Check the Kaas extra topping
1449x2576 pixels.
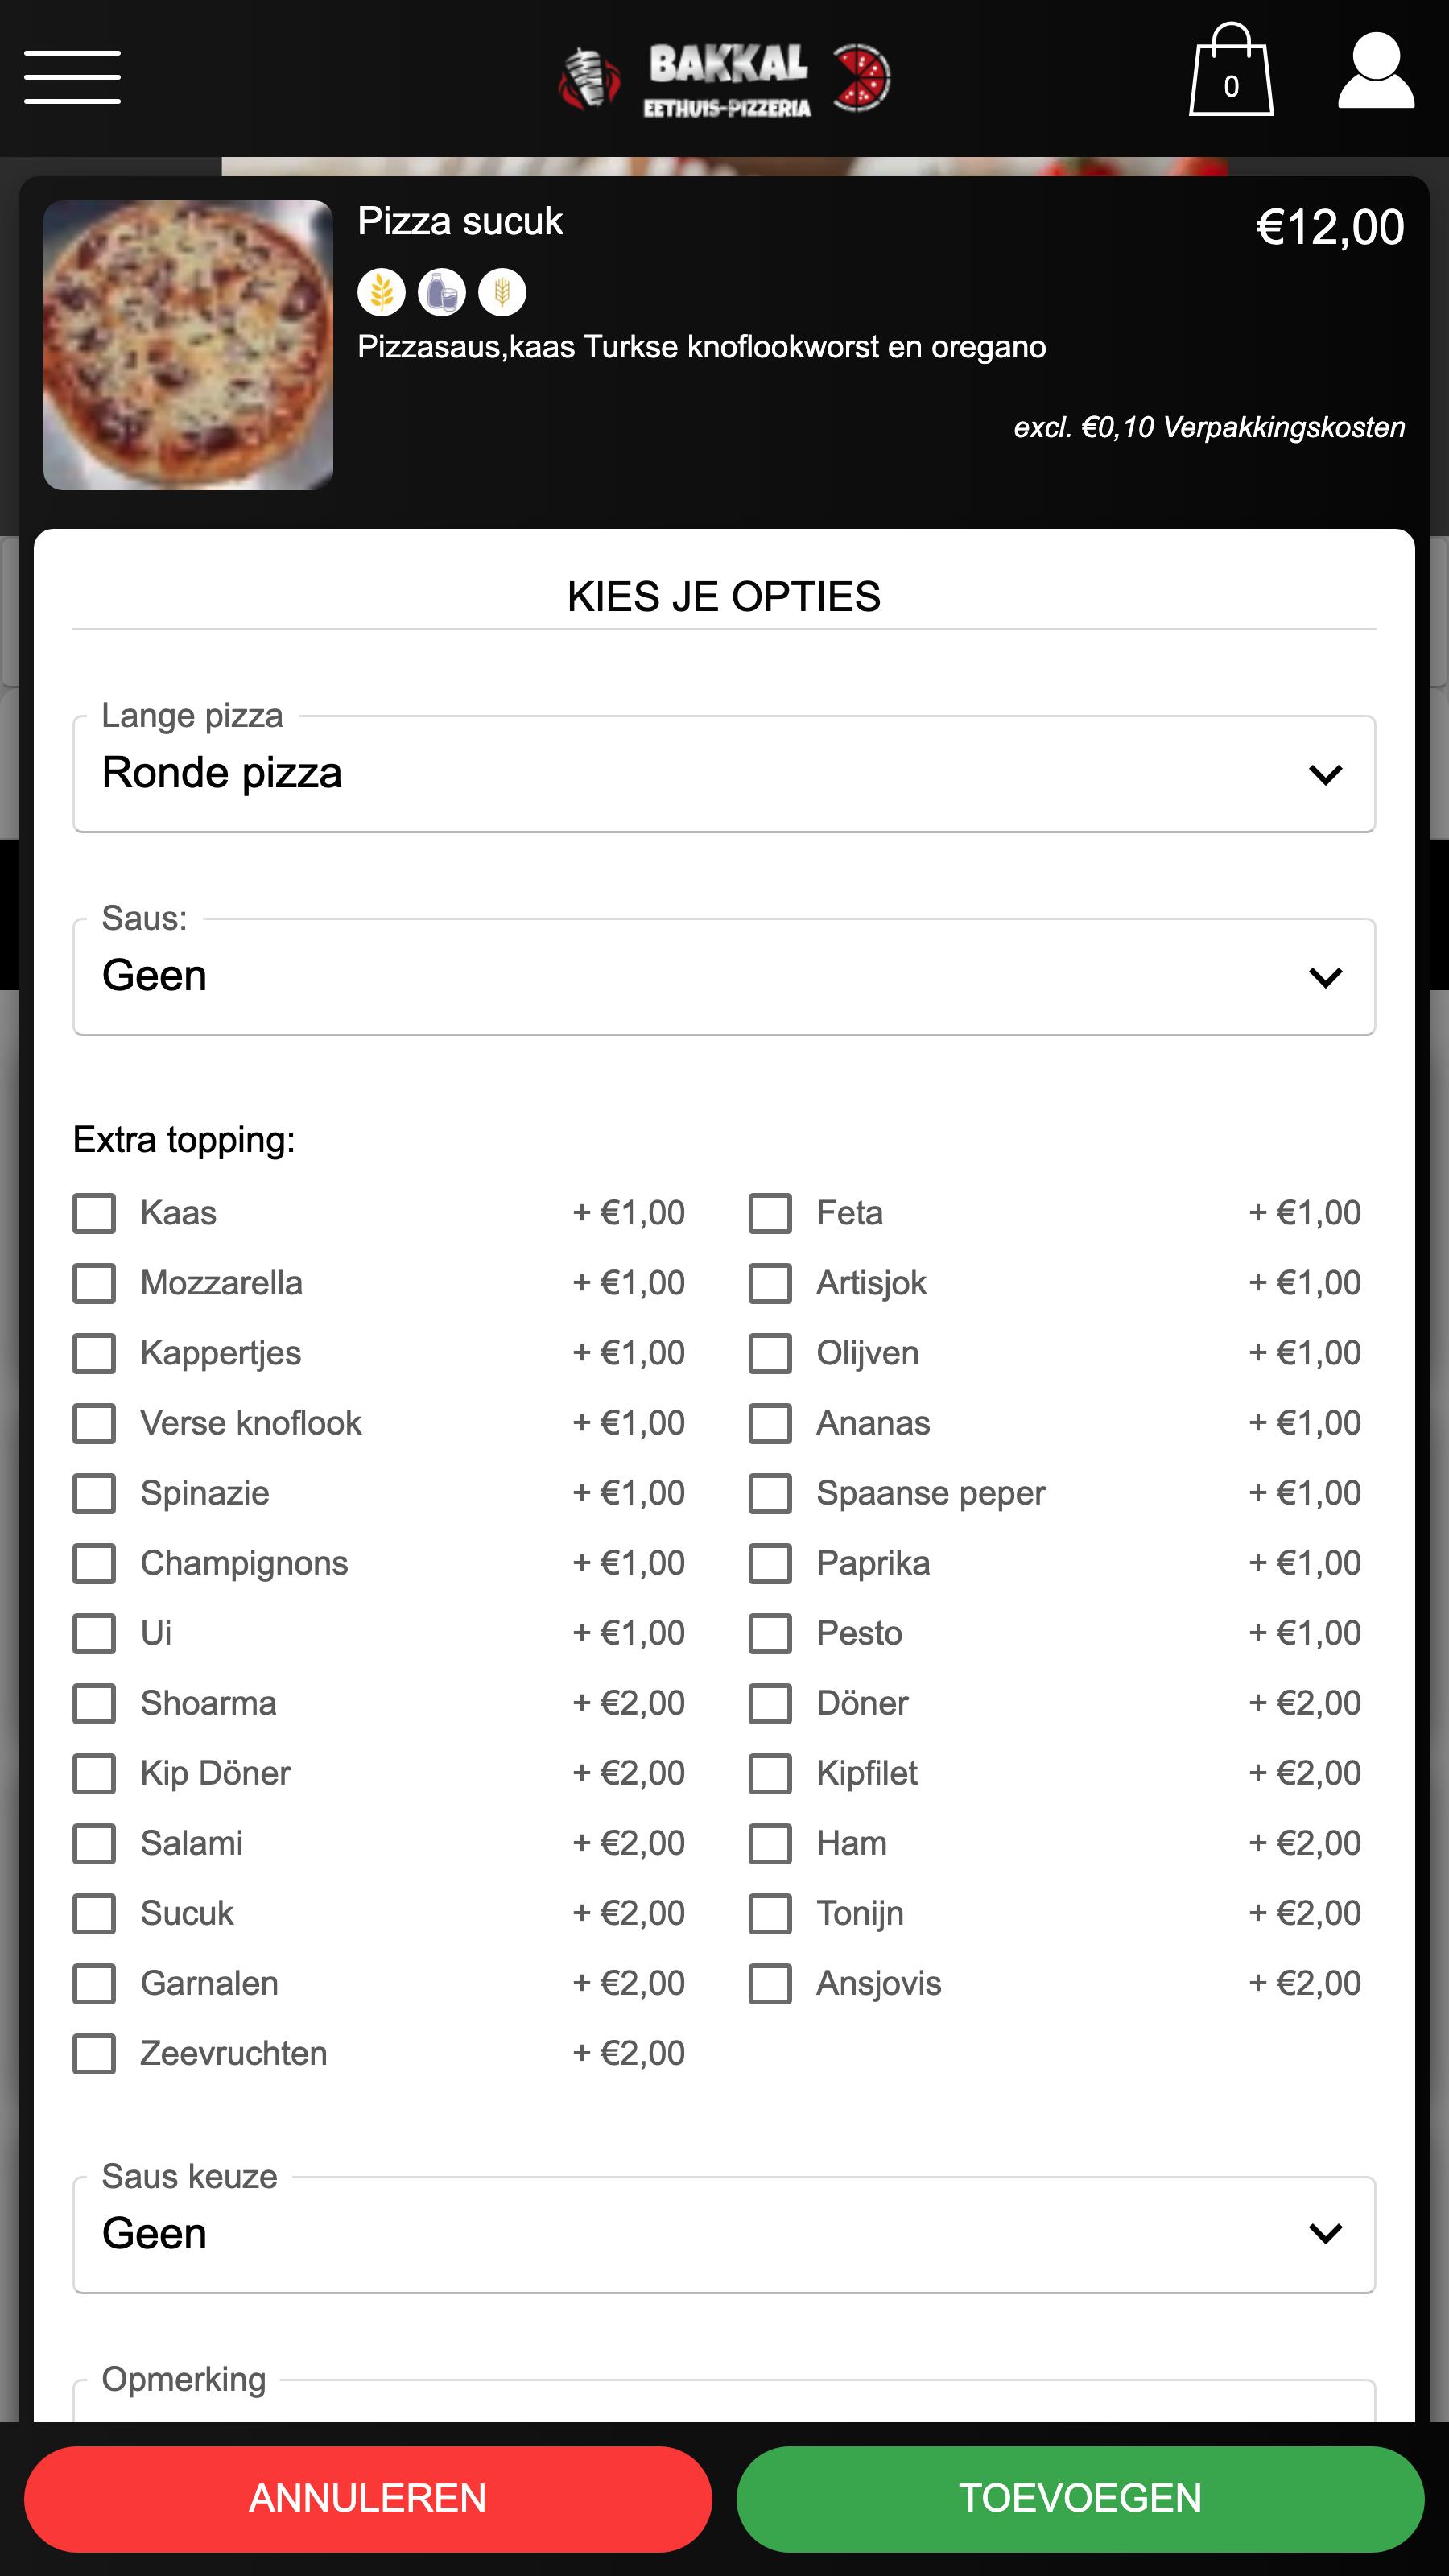pos(94,1213)
